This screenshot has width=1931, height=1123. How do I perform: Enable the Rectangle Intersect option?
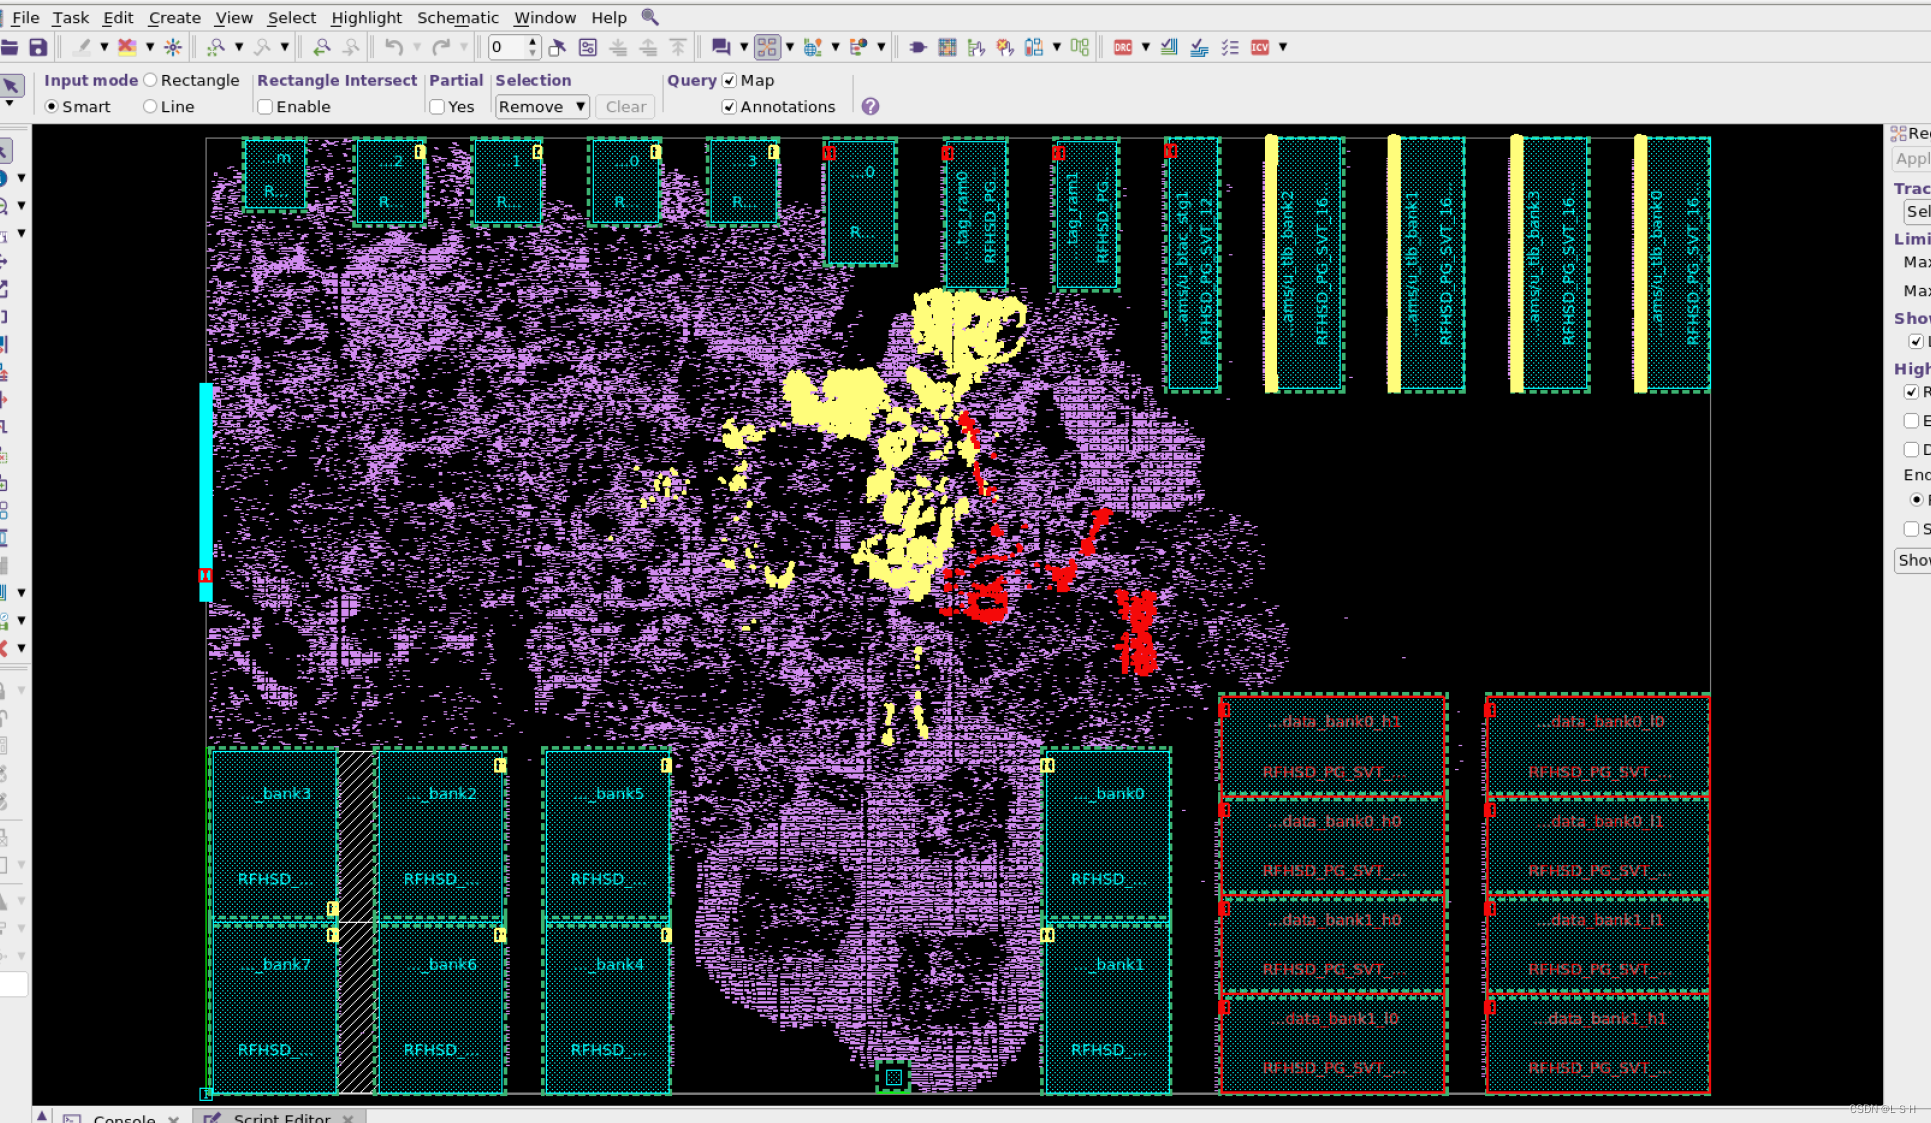point(264,106)
